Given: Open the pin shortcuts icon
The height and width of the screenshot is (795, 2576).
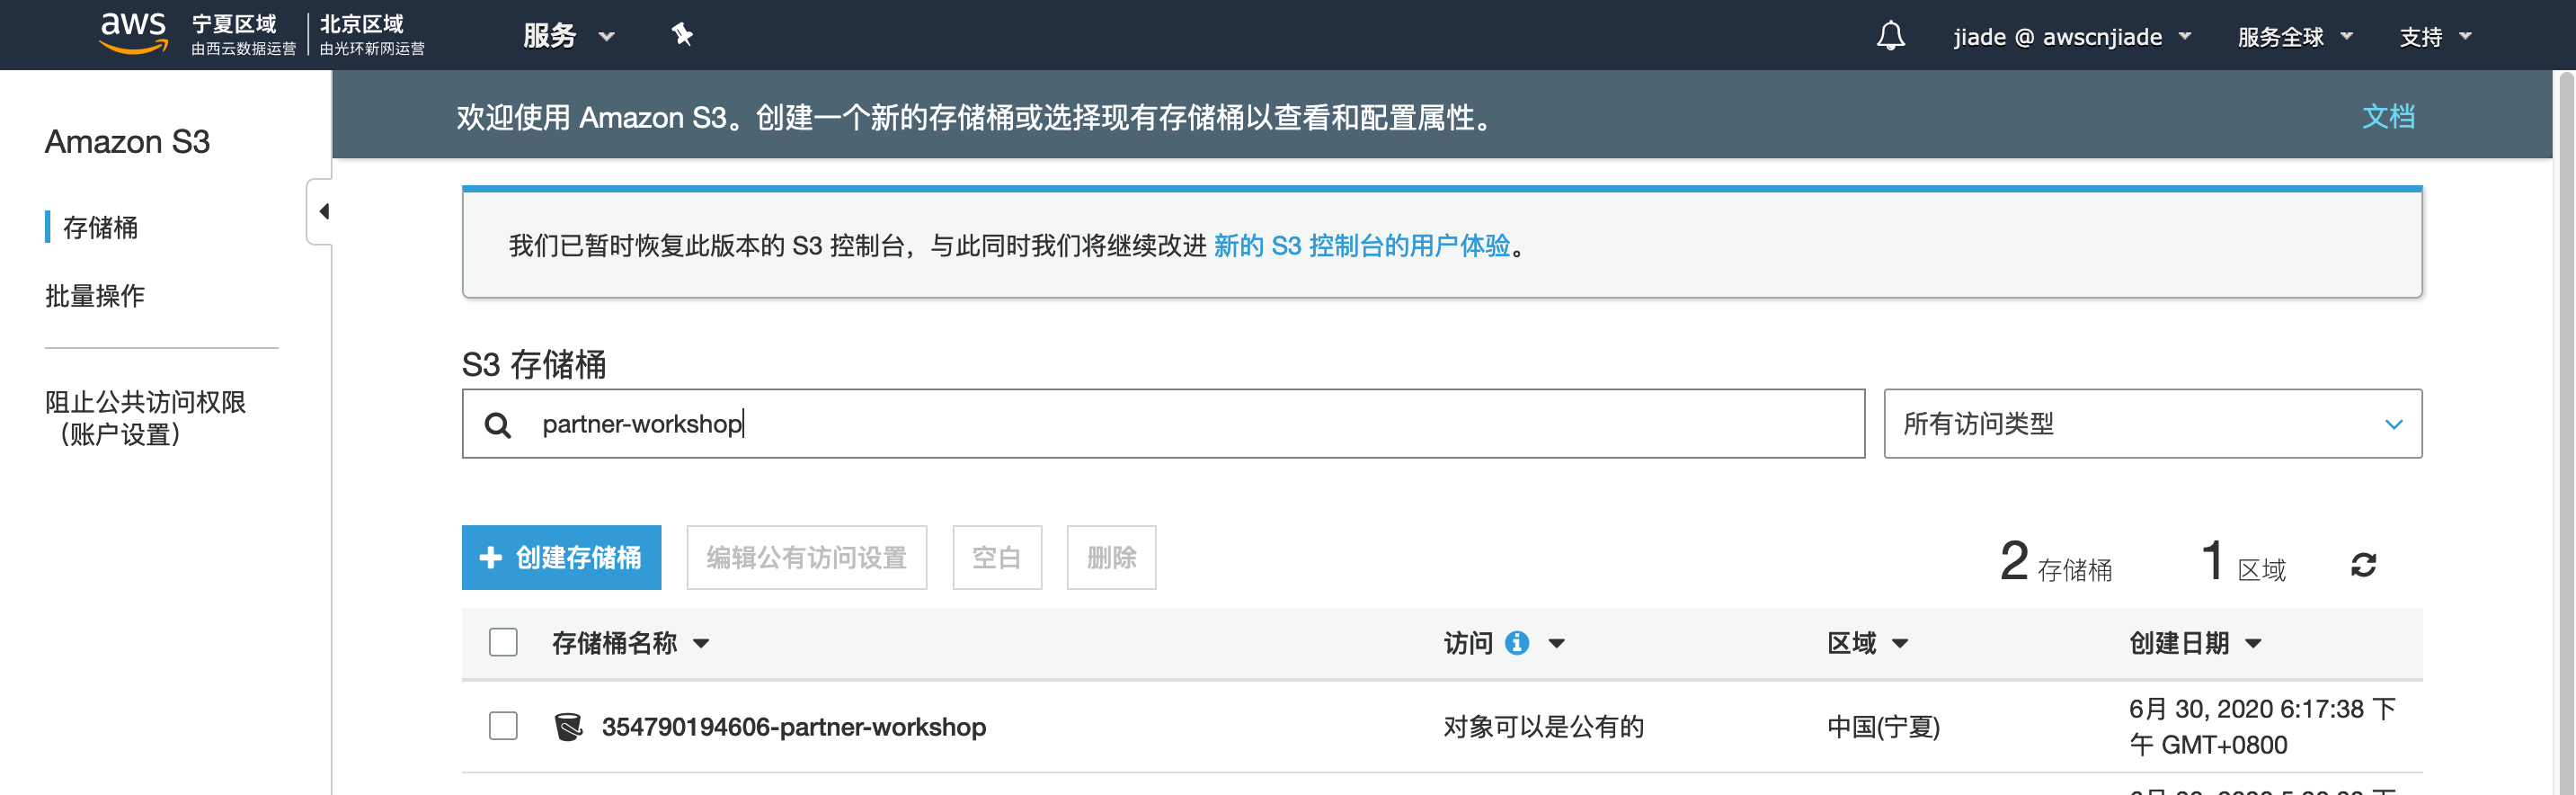Looking at the screenshot, I should pos(682,35).
